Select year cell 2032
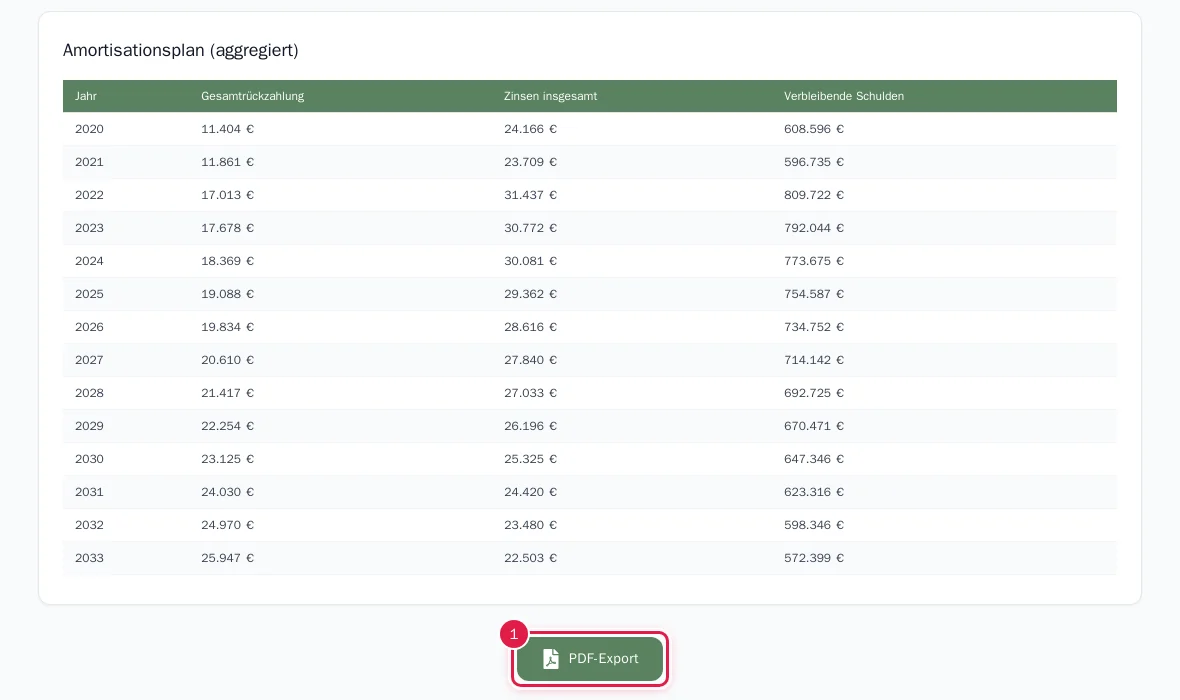1180x700 pixels. (90, 525)
